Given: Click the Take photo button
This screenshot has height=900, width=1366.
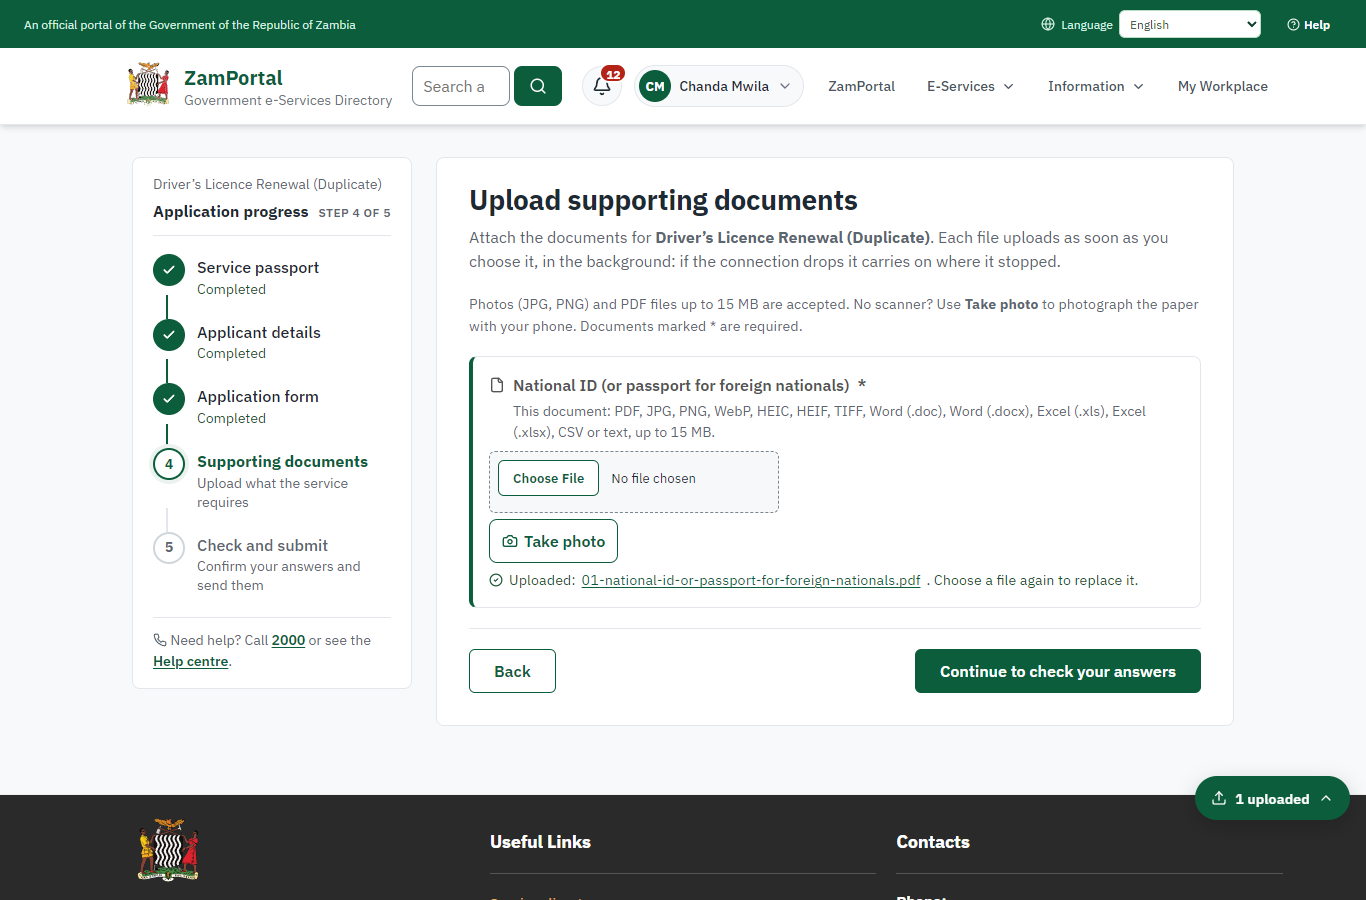Looking at the screenshot, I should [554, 541].
